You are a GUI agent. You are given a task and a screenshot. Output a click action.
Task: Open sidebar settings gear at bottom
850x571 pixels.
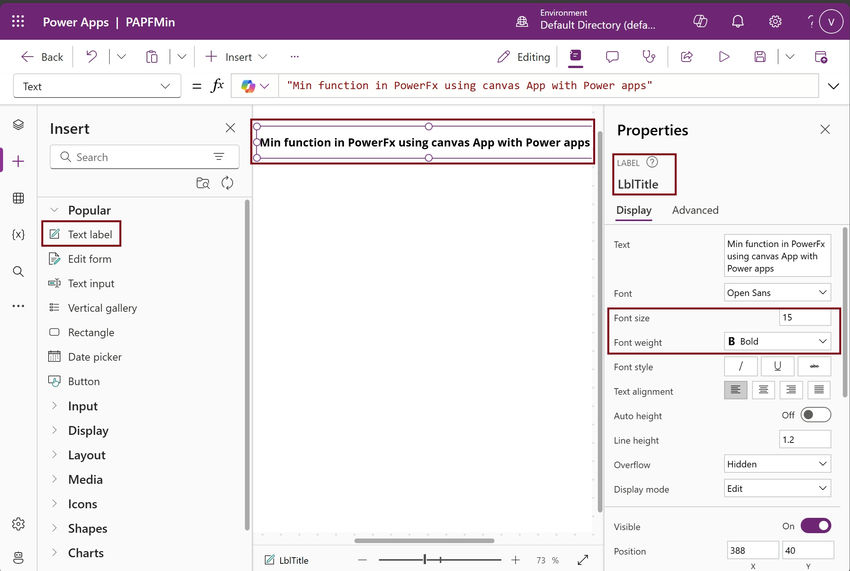[x=18, y=524]
